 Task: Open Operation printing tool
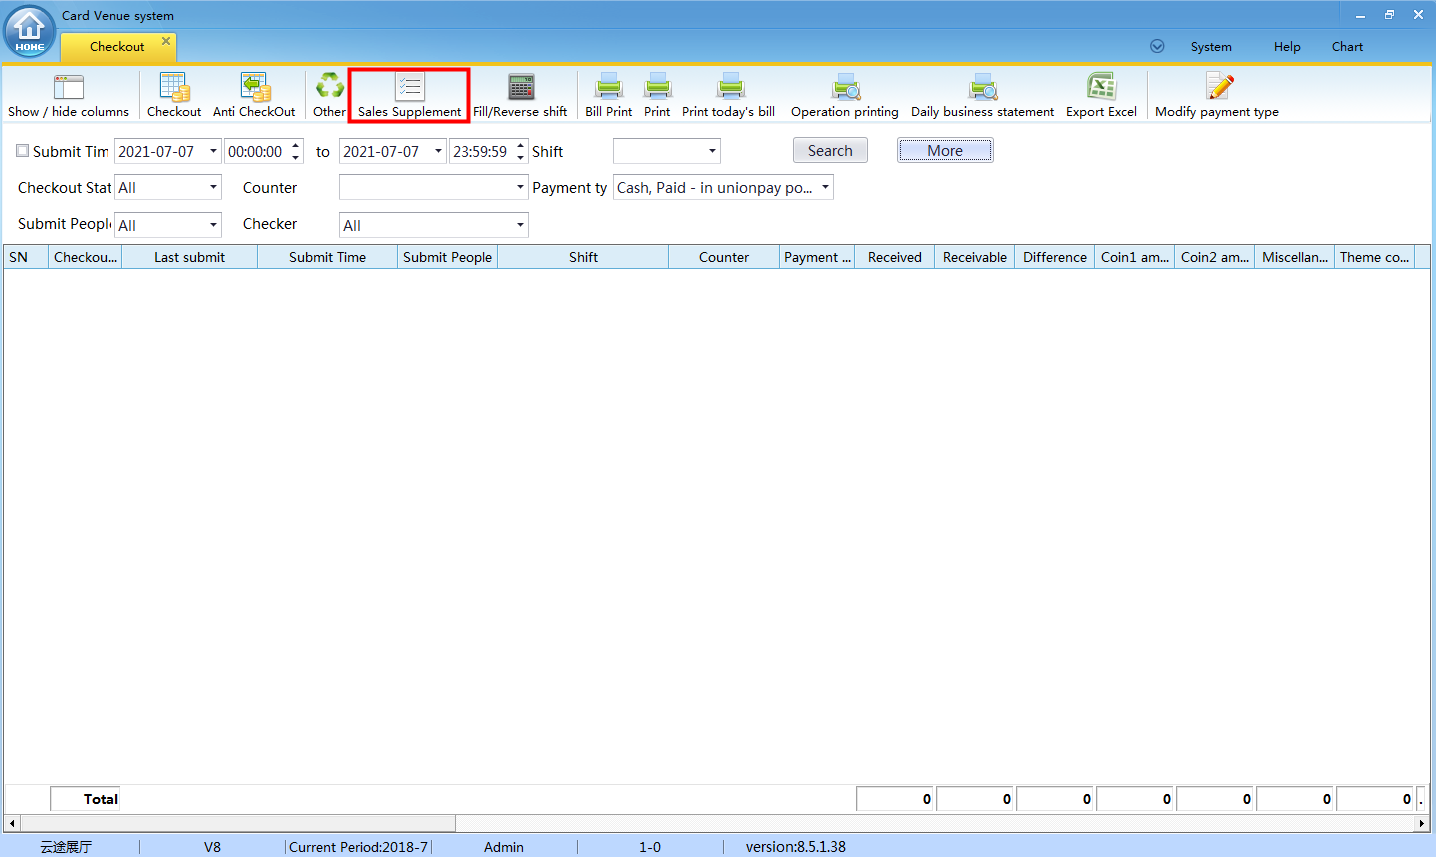pos(845,95)
